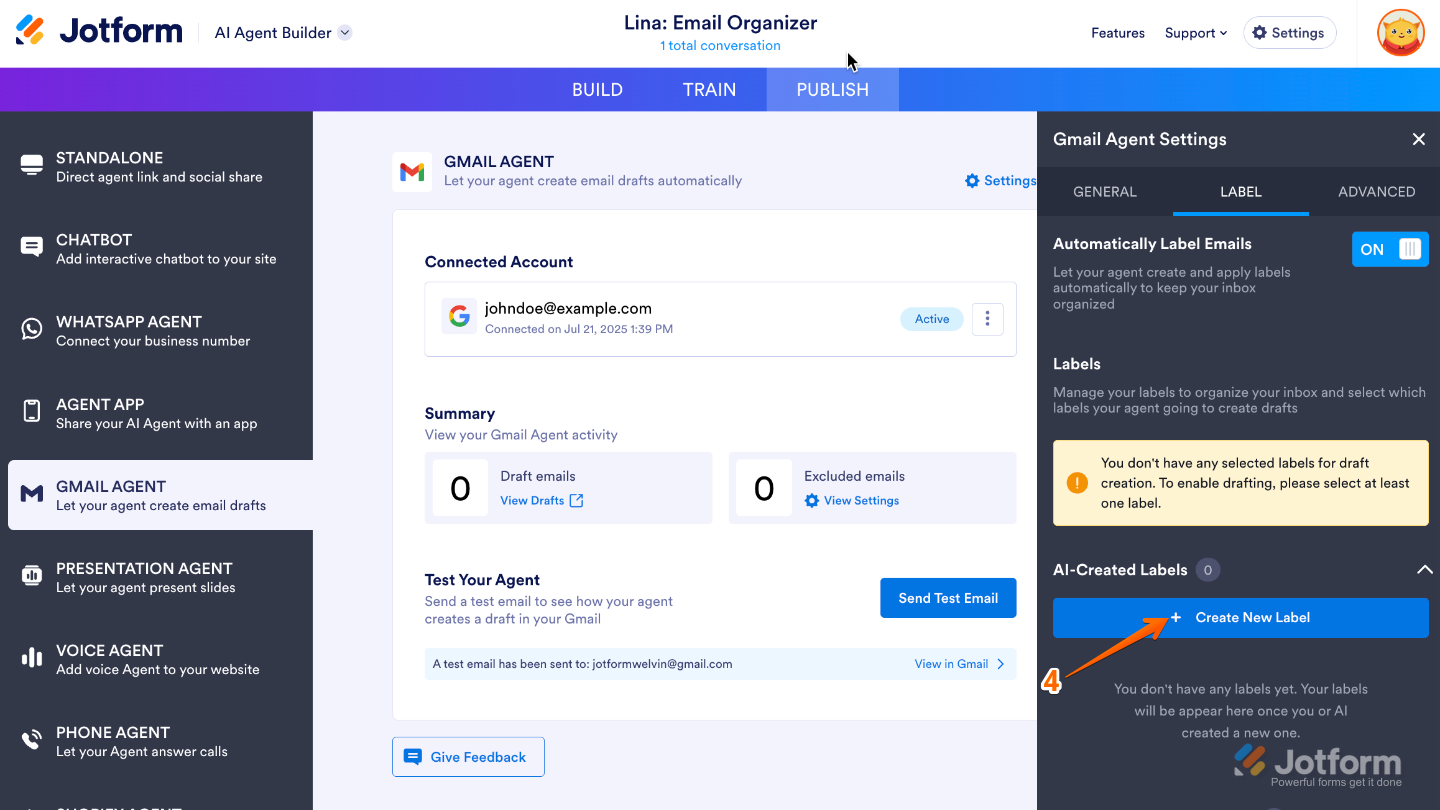Click the Voice Agent sound bars icon

pyautogui.click(x=32, y=658)
